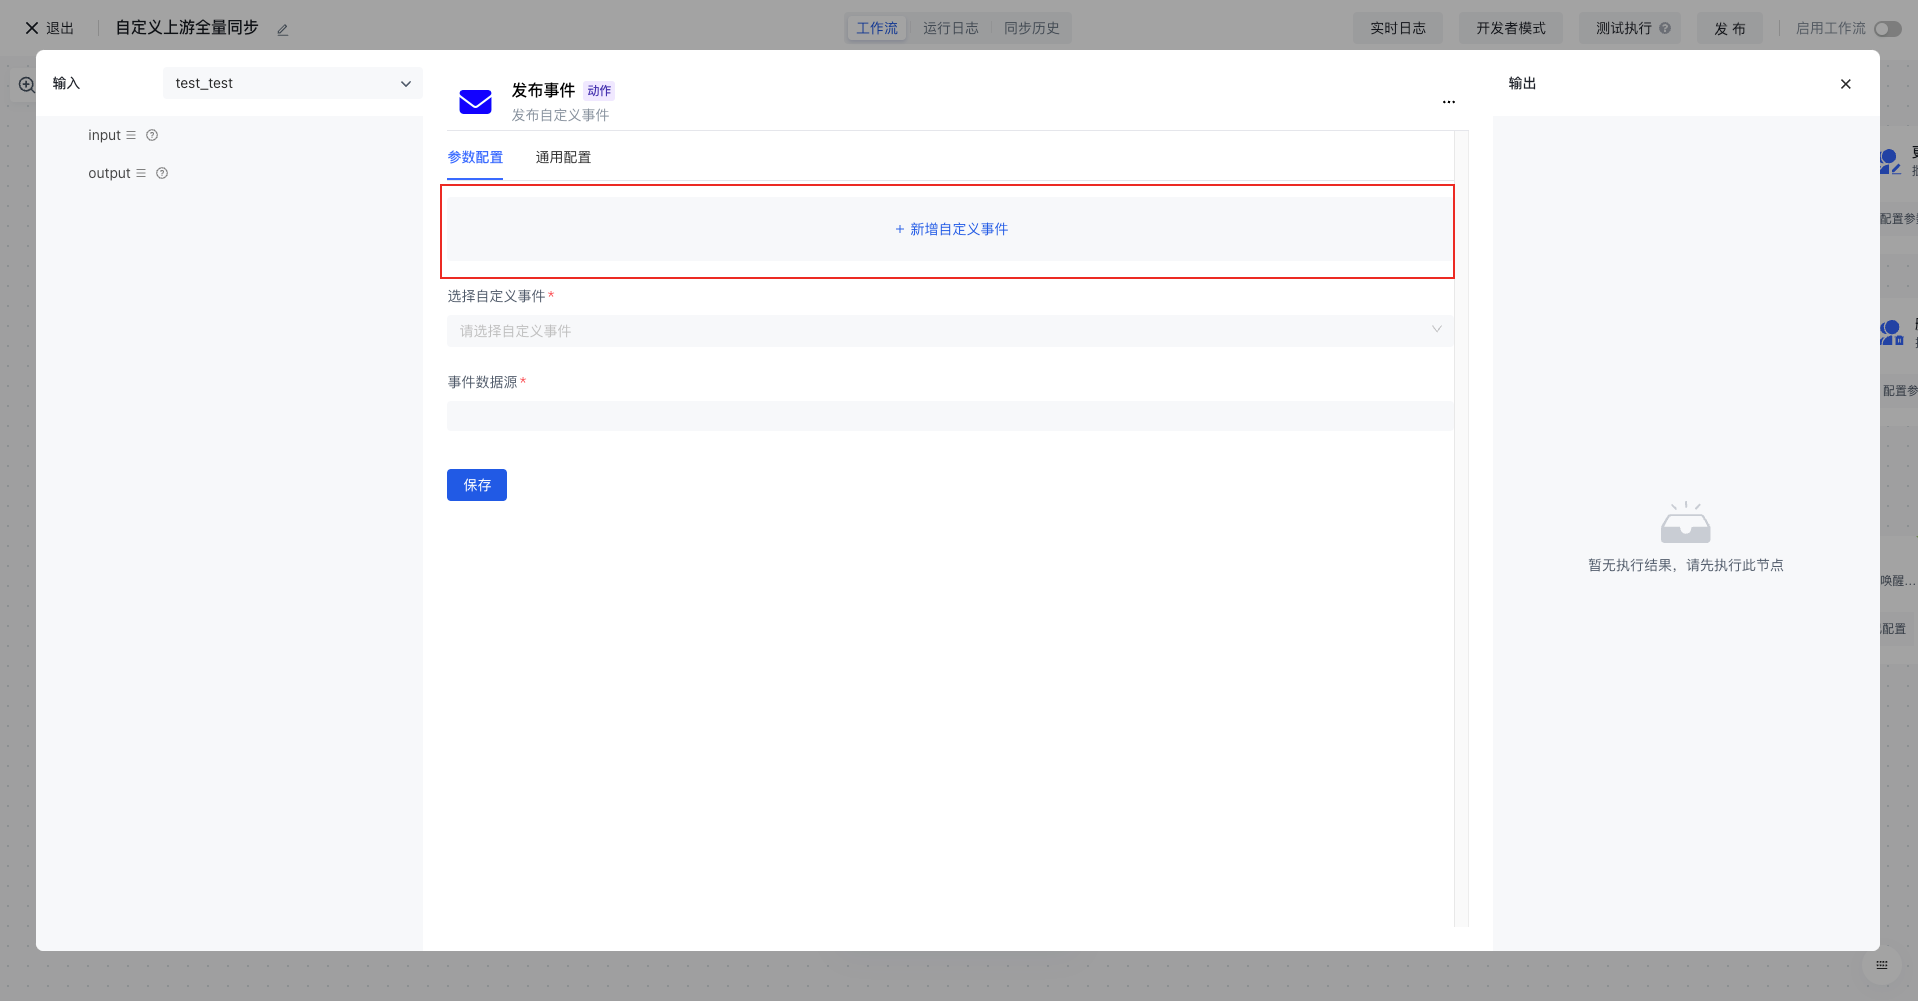The image size is (1918, 1001).
Task: Close the output panel dialog
Action: coord(1845,84)
